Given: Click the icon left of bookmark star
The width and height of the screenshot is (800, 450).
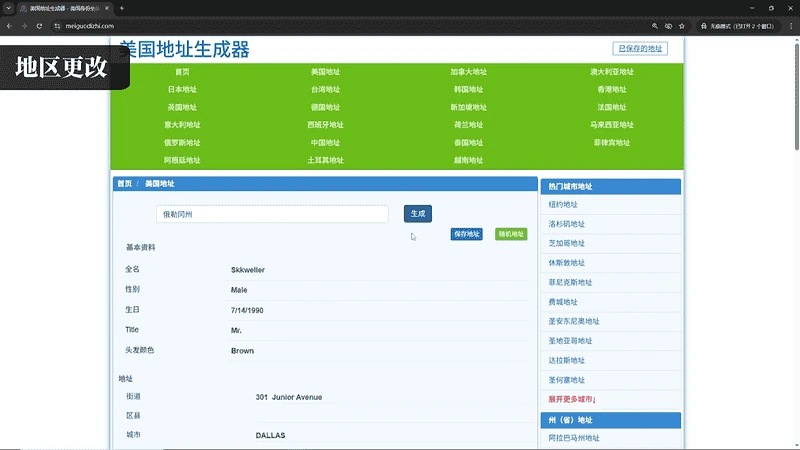Looking at the screenshot, I should tap(668, 26).
